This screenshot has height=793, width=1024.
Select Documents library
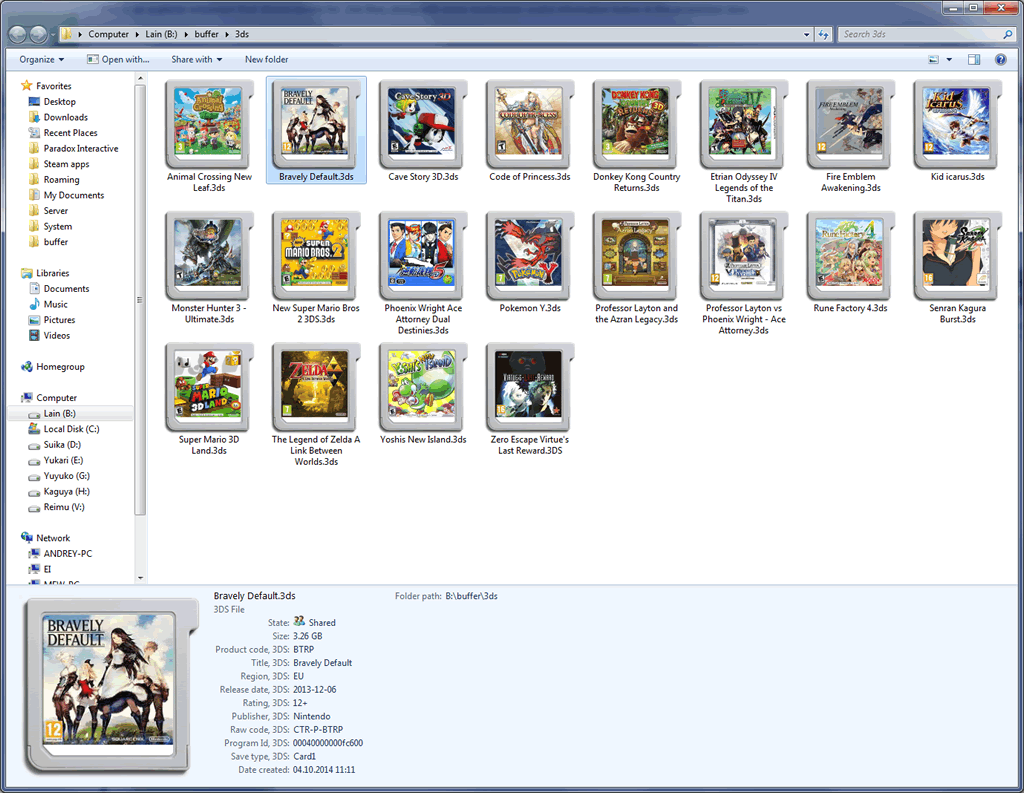coord(66,289)
